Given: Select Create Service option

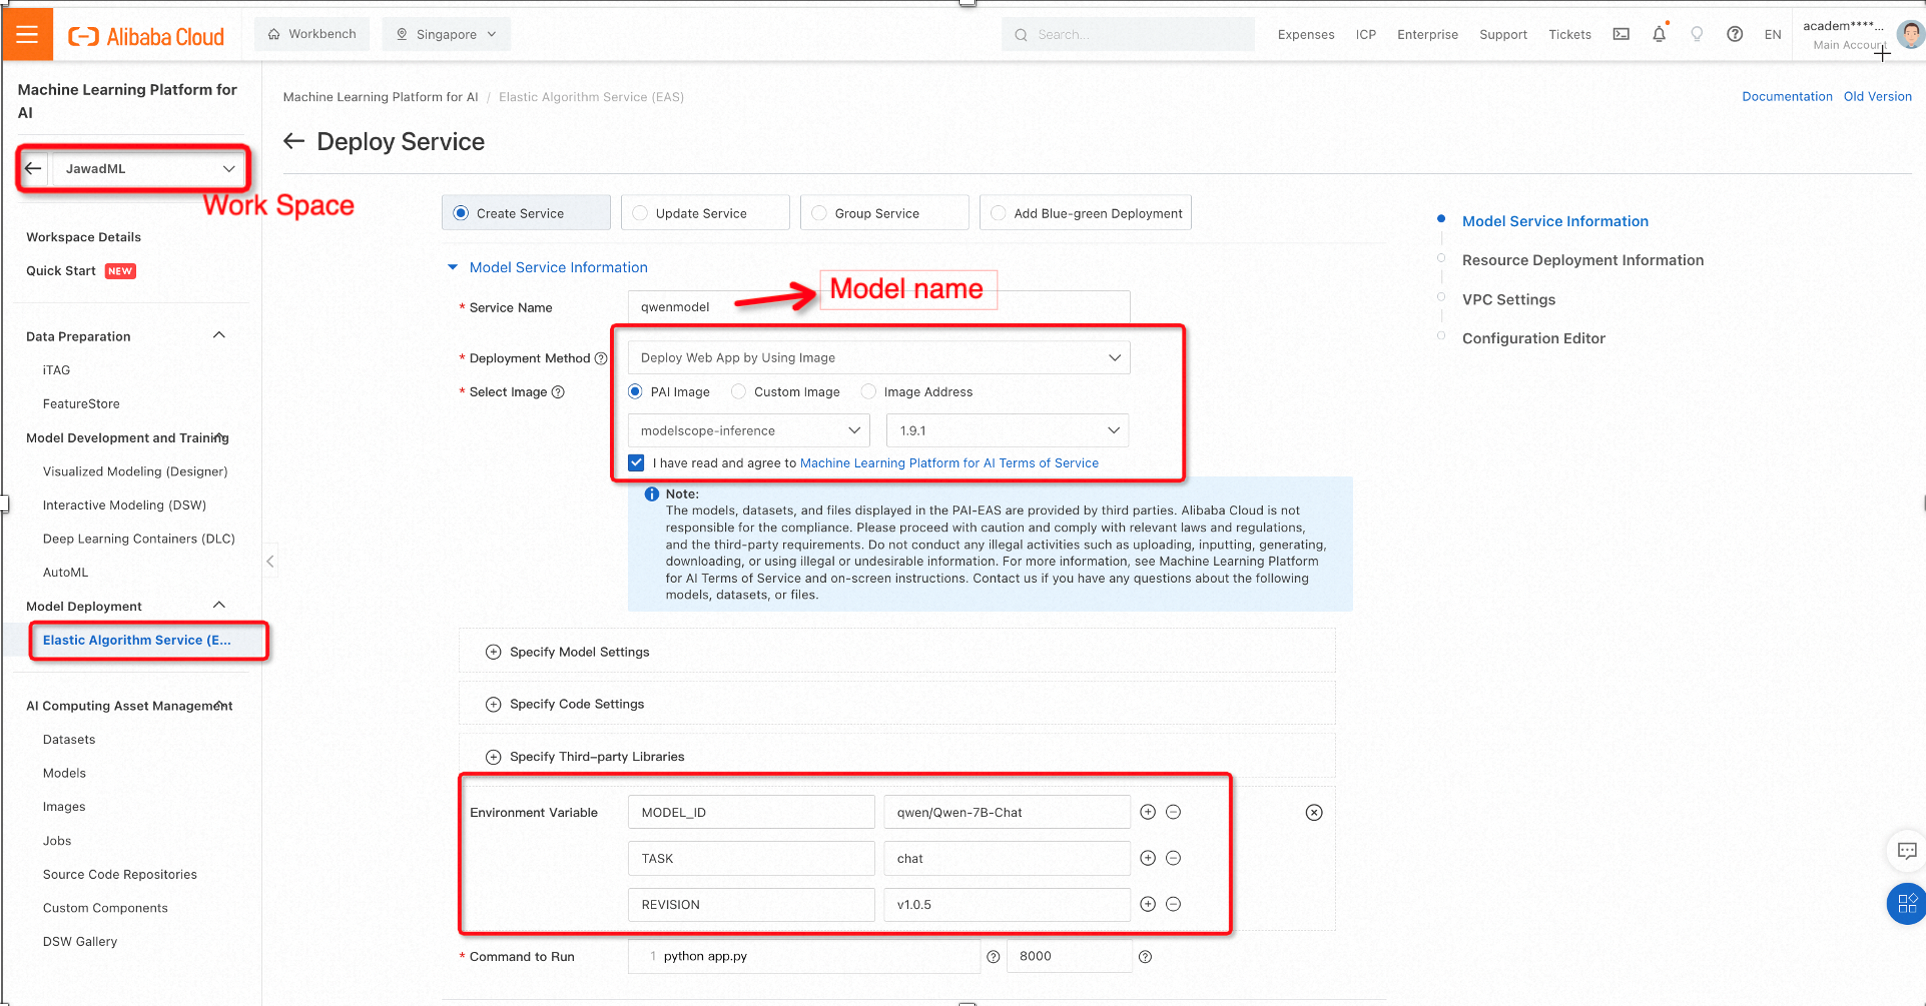Looking at the screenshot, I should pos(526,213).
